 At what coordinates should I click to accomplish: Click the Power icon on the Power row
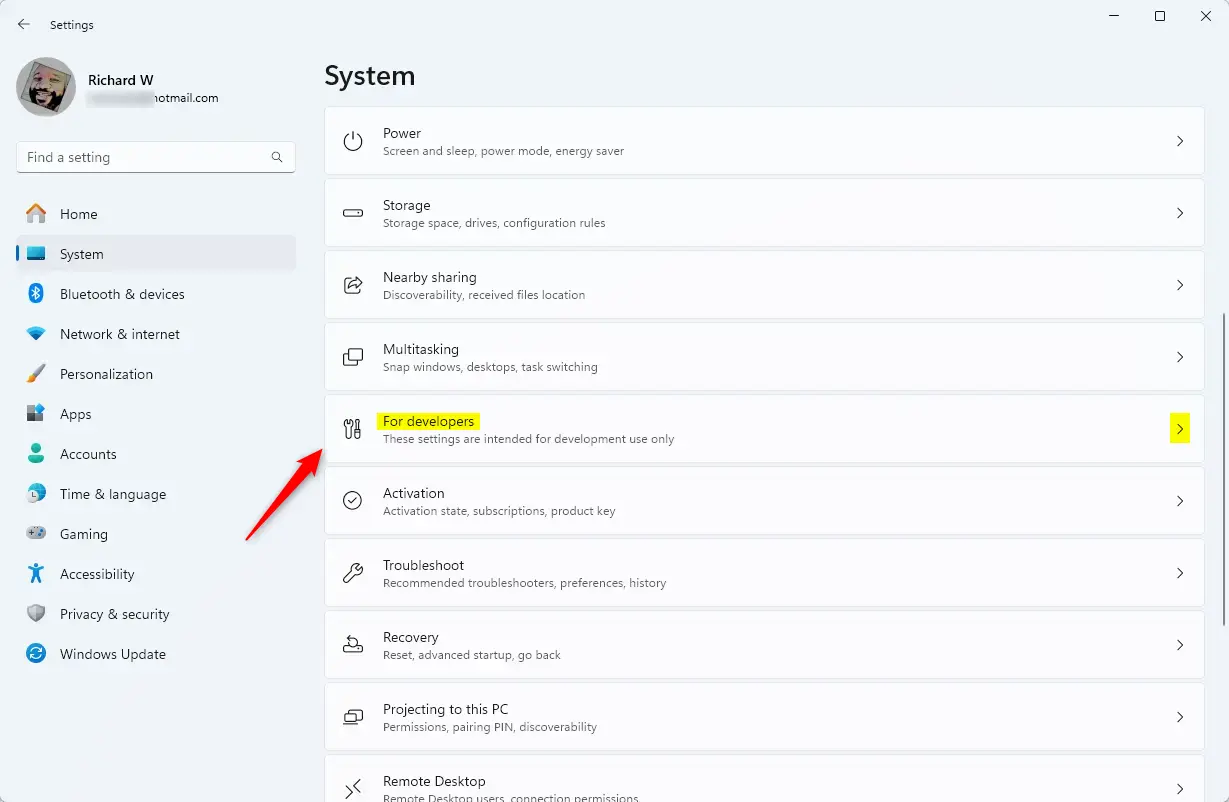352,140
